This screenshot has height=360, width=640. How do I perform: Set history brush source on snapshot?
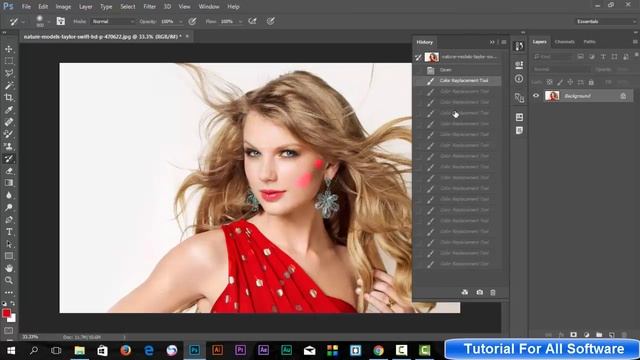418,57
